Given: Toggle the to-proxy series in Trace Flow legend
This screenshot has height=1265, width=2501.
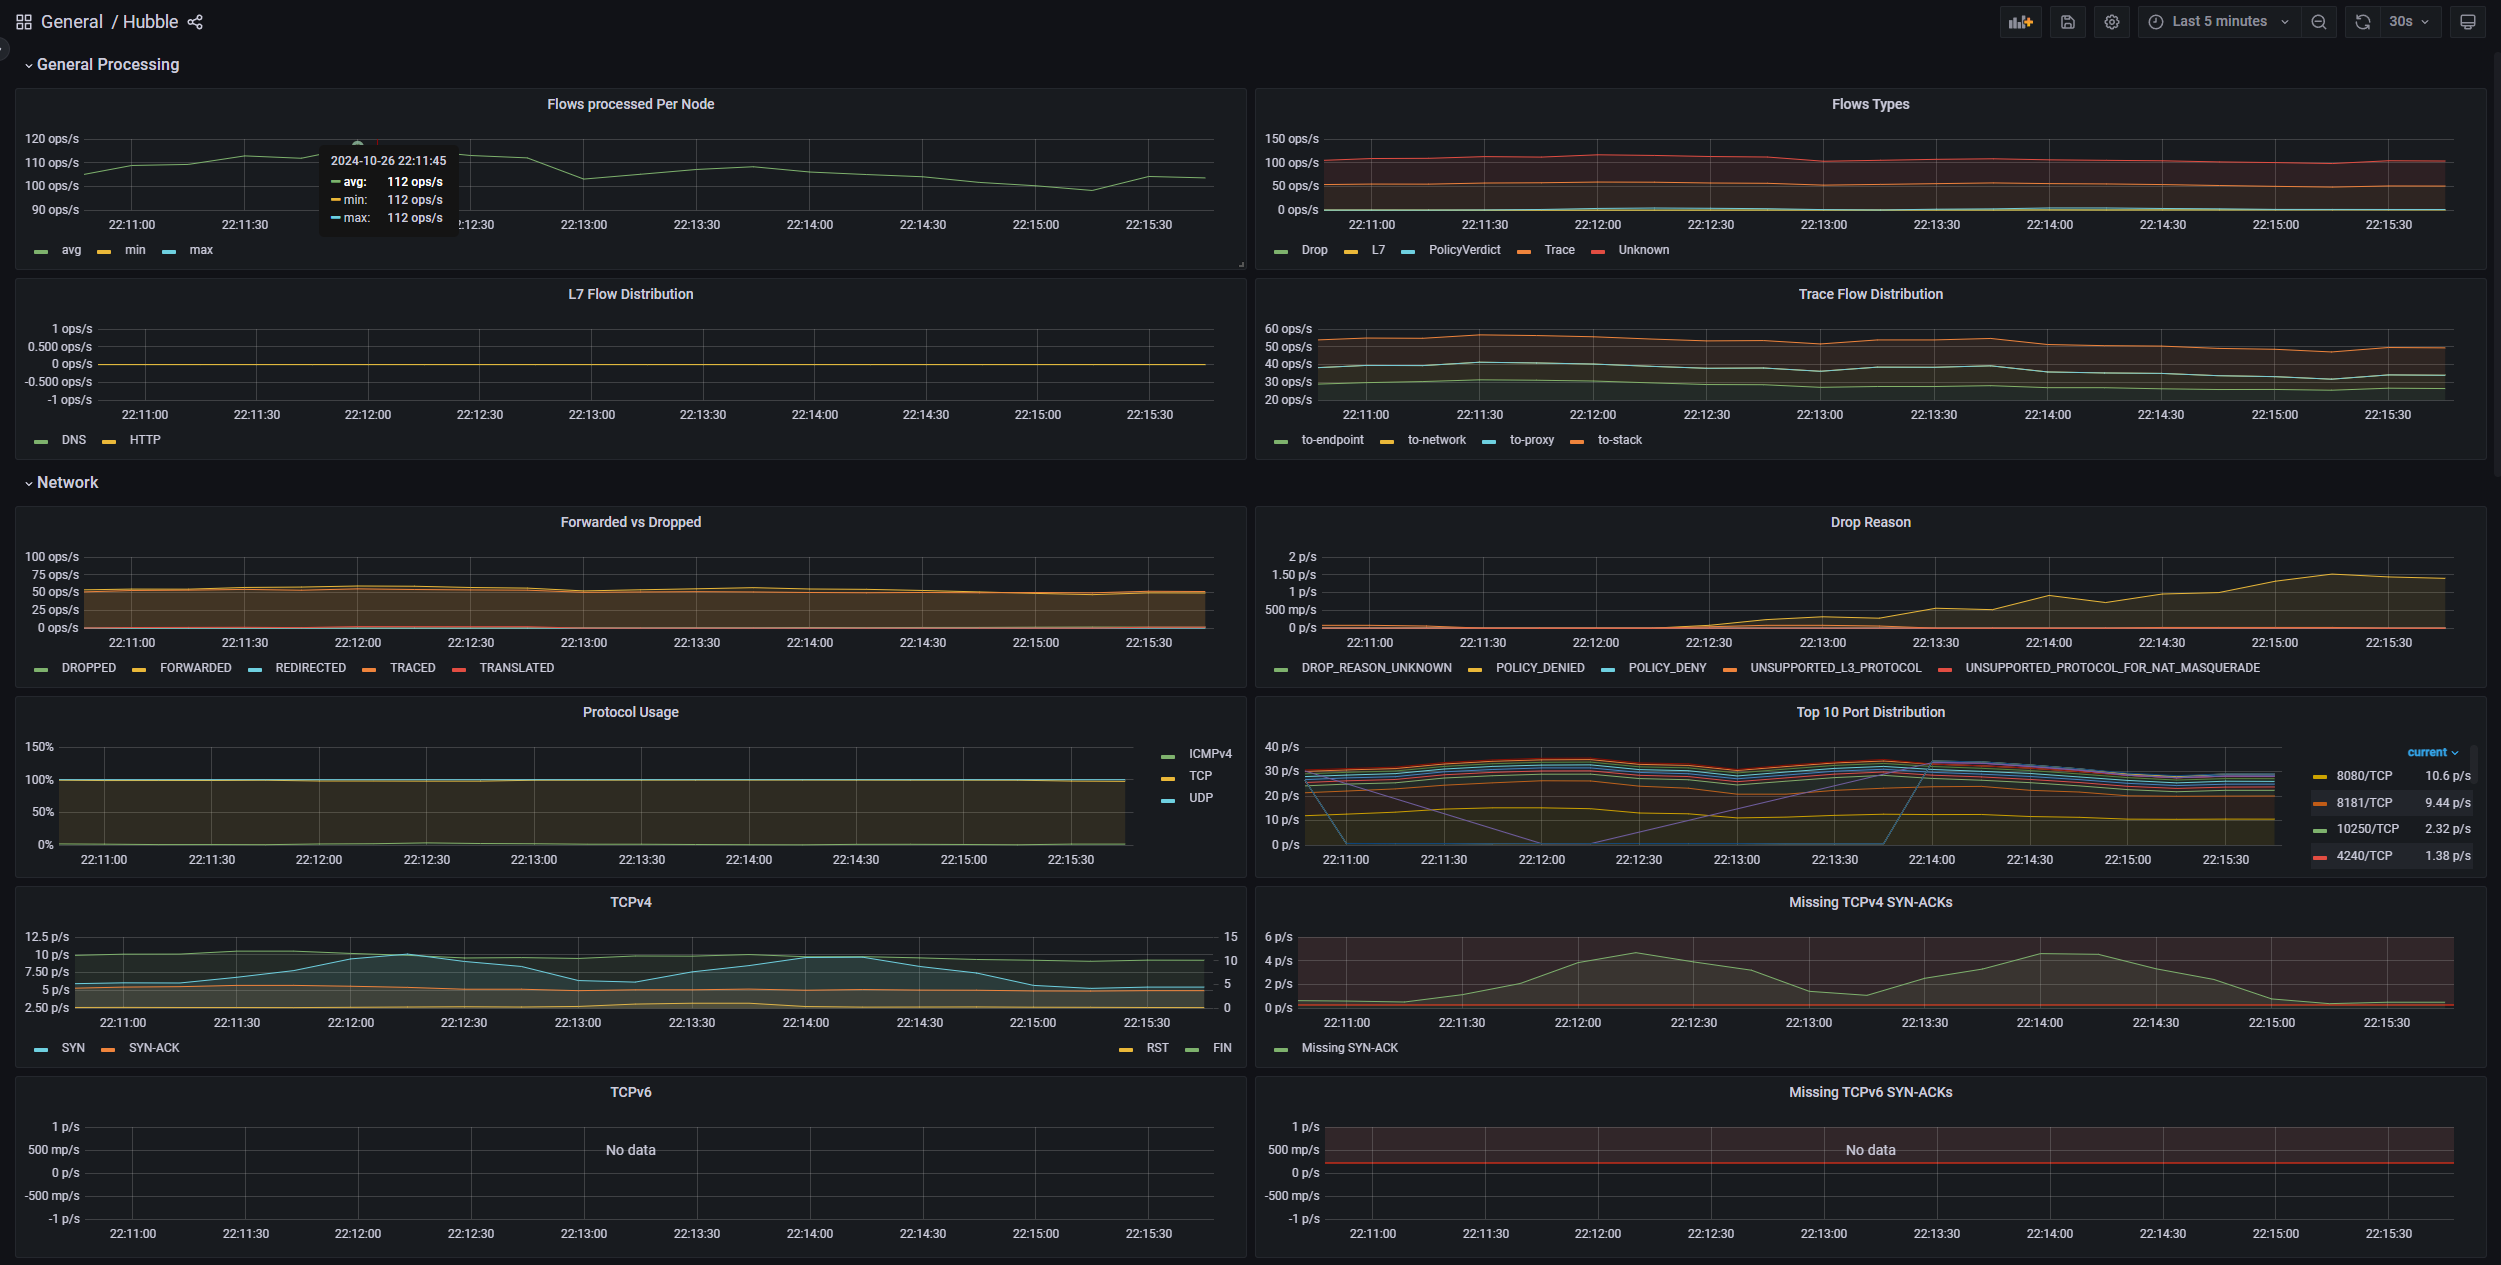Looking at the screenshot, I should (1531, 440).
